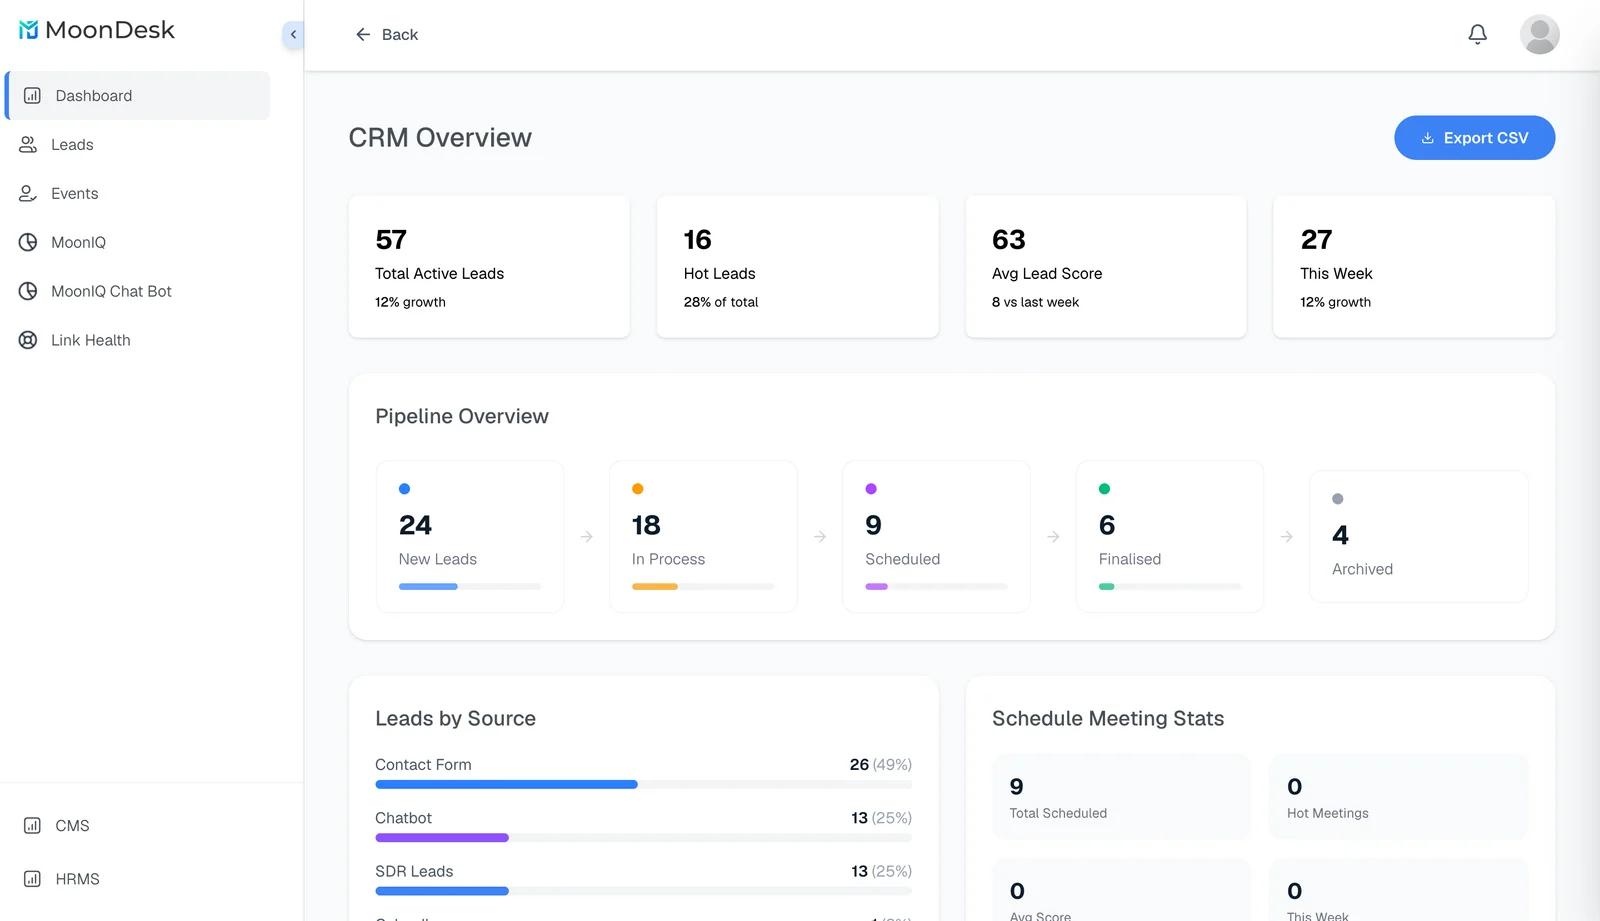Image resolution: width=1600 pixels, height=921 pixels.
Task: Click the Link Health lifebuoy icon
Action: tap(28, 341)
